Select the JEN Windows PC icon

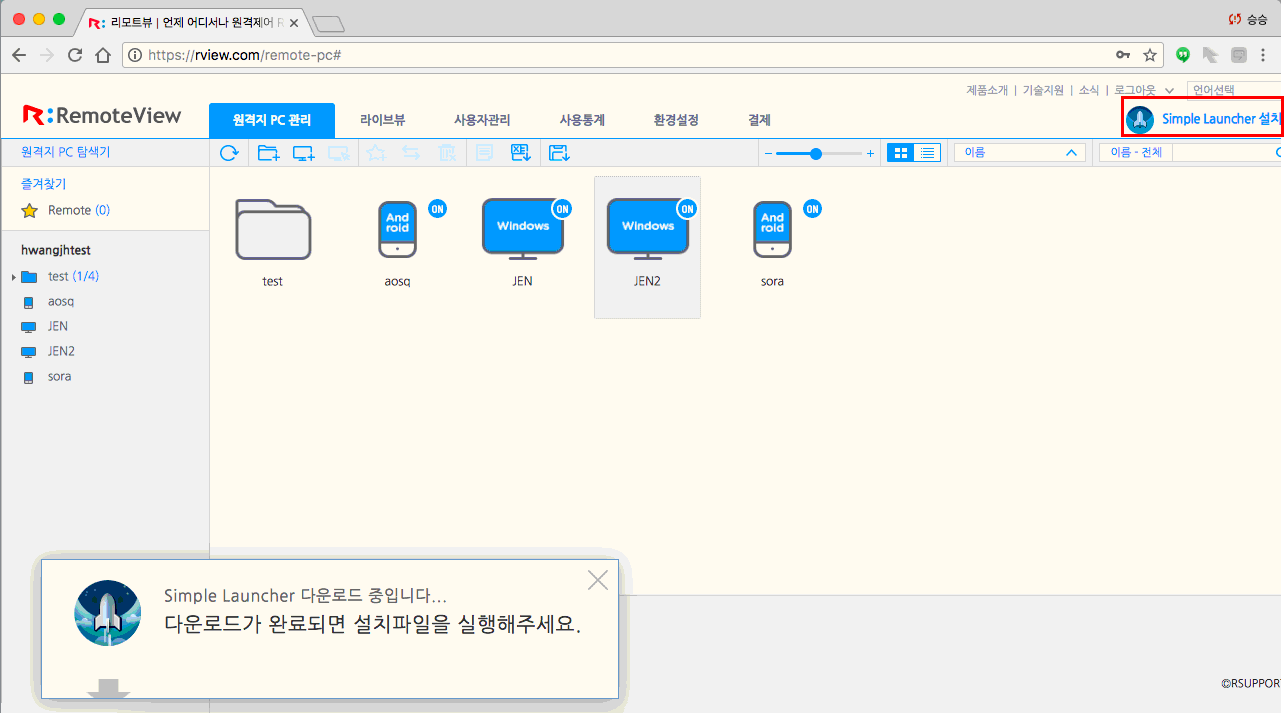523,228
